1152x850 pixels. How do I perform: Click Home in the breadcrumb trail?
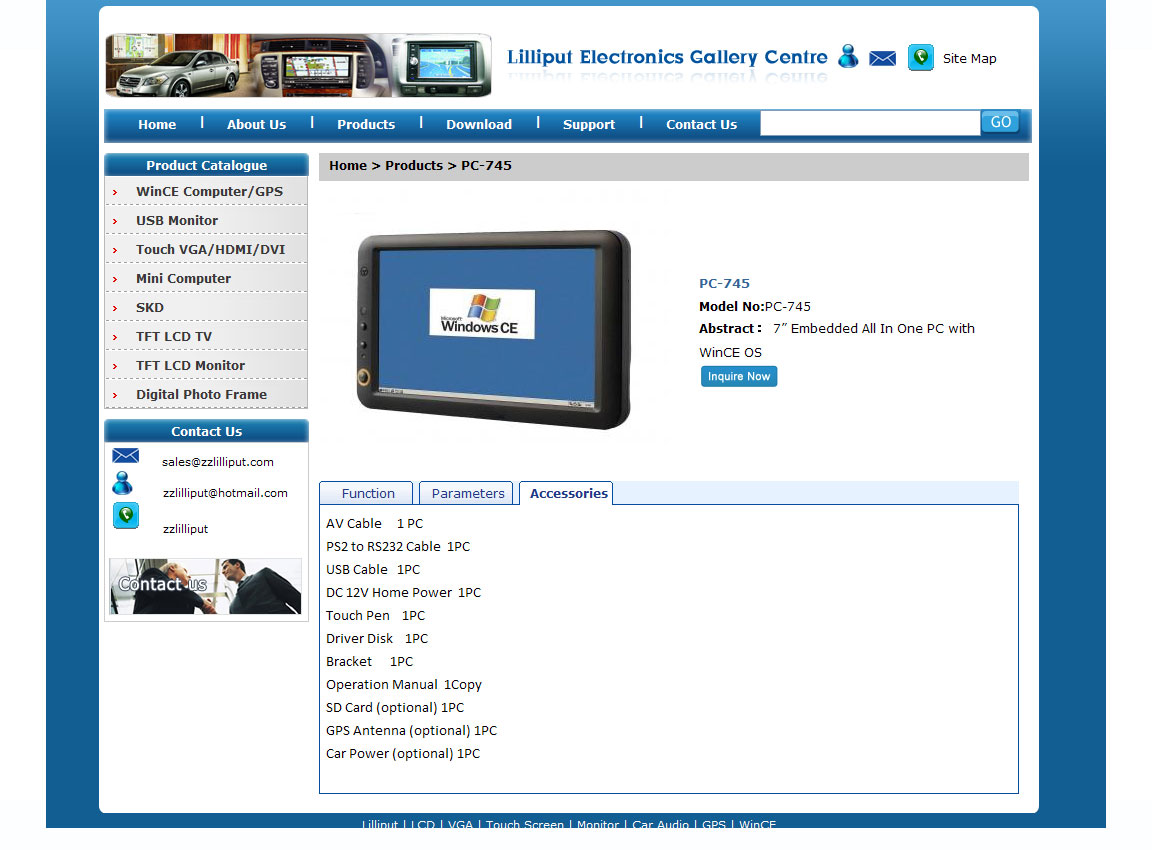point(348,165)
